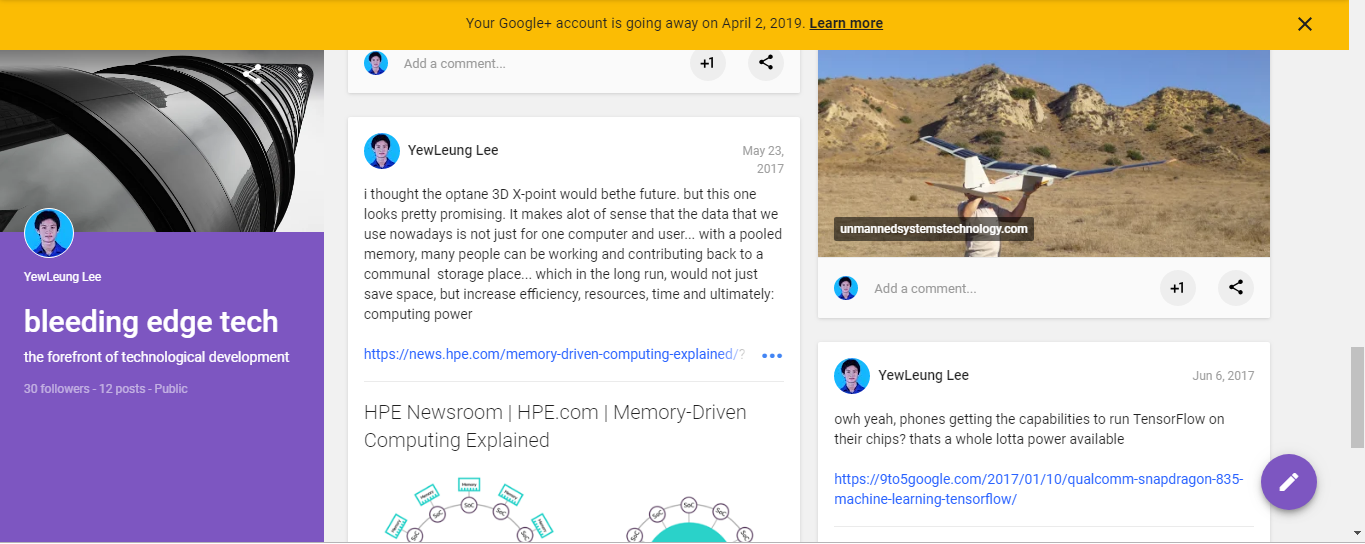
Task: Click commenter avatar on drone post
Action: coord(846,288)
